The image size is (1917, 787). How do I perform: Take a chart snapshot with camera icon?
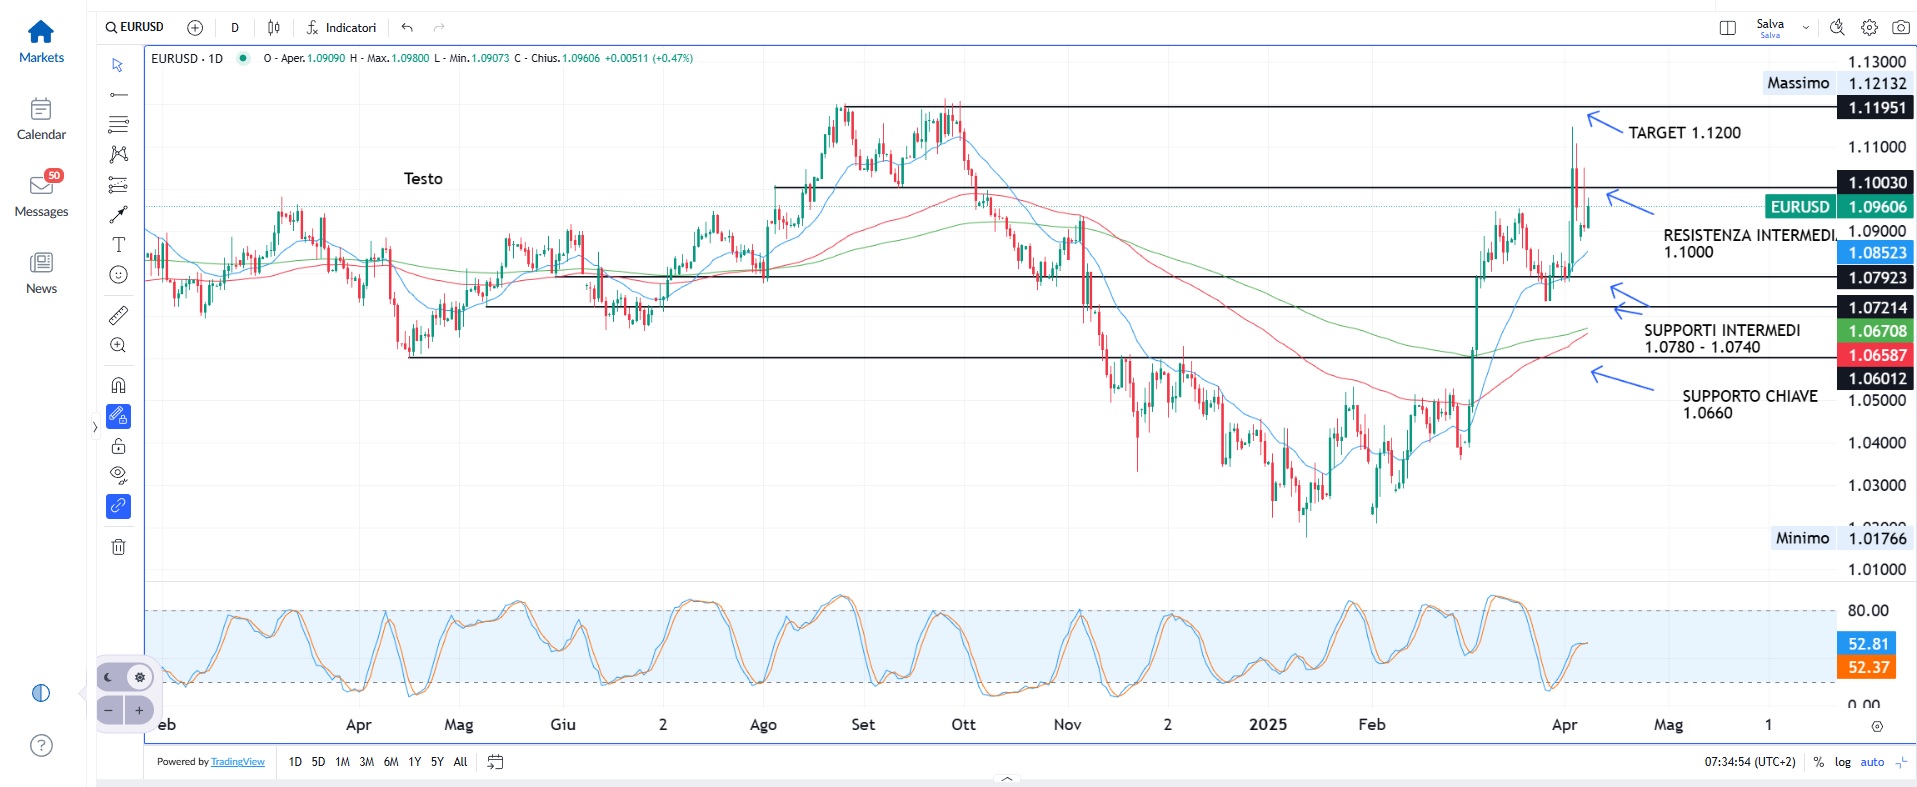click(x=1900, y=28)
